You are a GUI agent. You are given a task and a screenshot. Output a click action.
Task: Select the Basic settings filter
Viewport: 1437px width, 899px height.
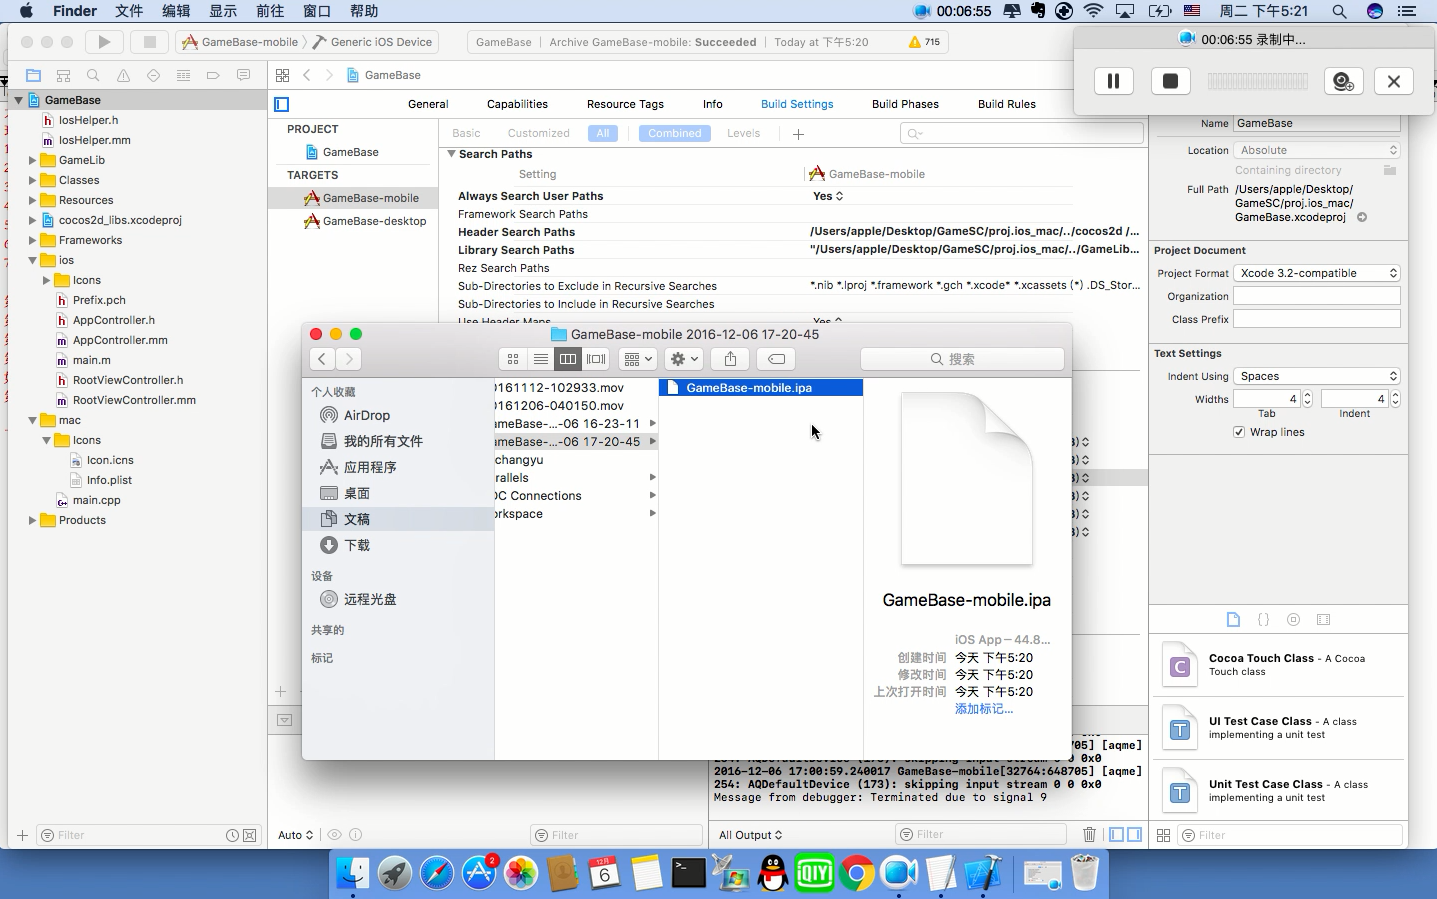coord(466,133)
